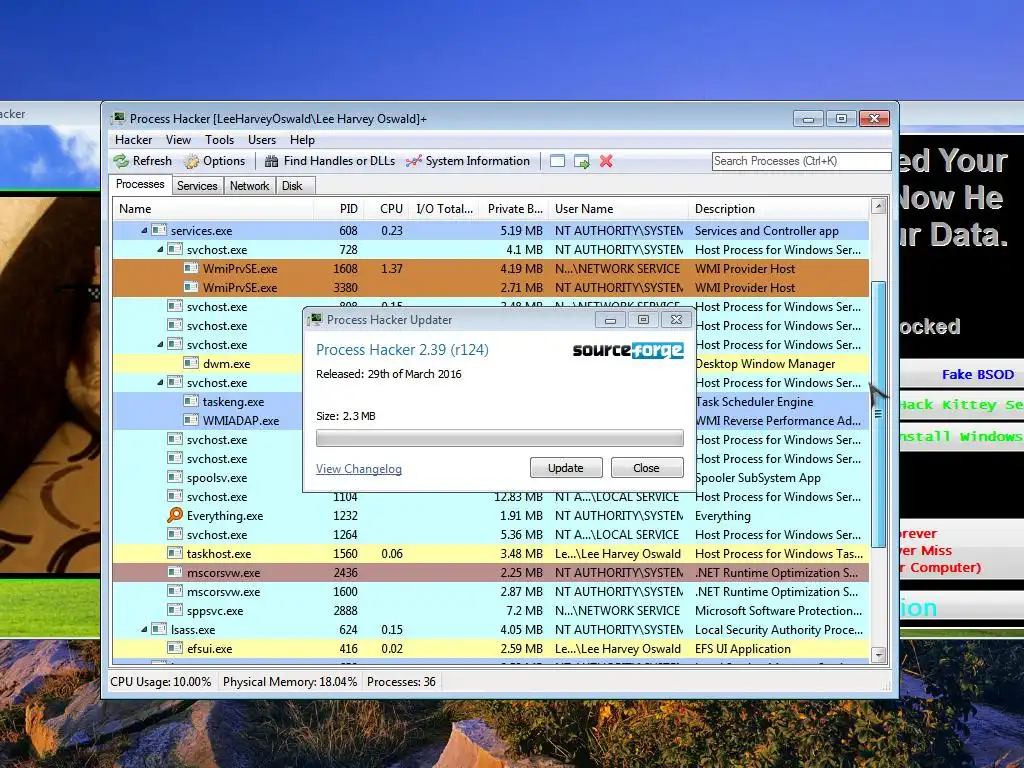Image resolution: width=1024 pixels, height=768 pixels.
Task: Sort by the PID column header
Action: pos(338,209)
